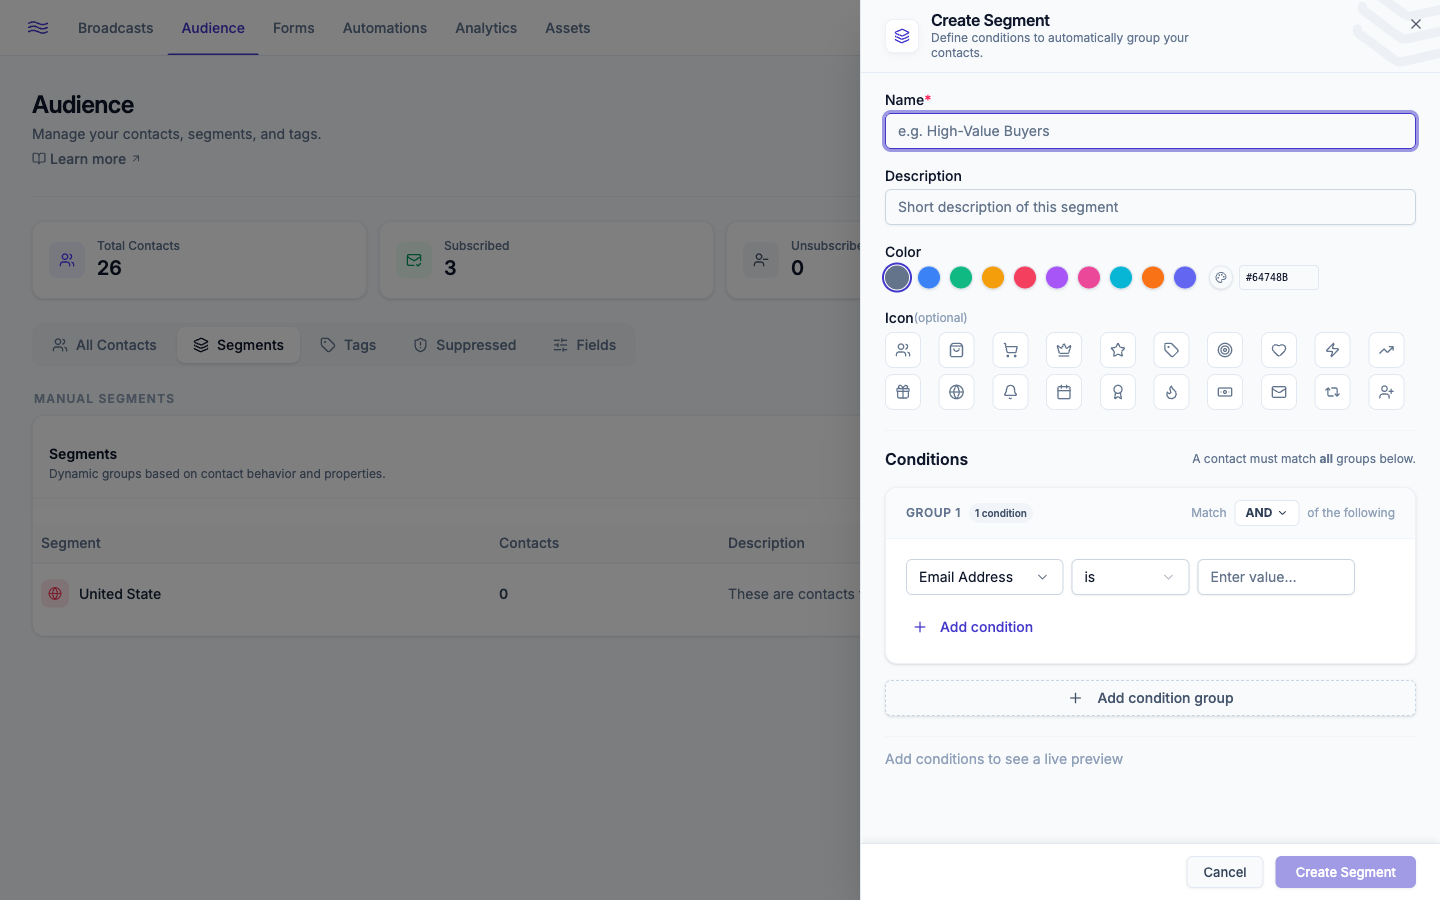Focus the segment Name field
The width and height of the screenshot is (1440, 900).
click(1150, 131)
